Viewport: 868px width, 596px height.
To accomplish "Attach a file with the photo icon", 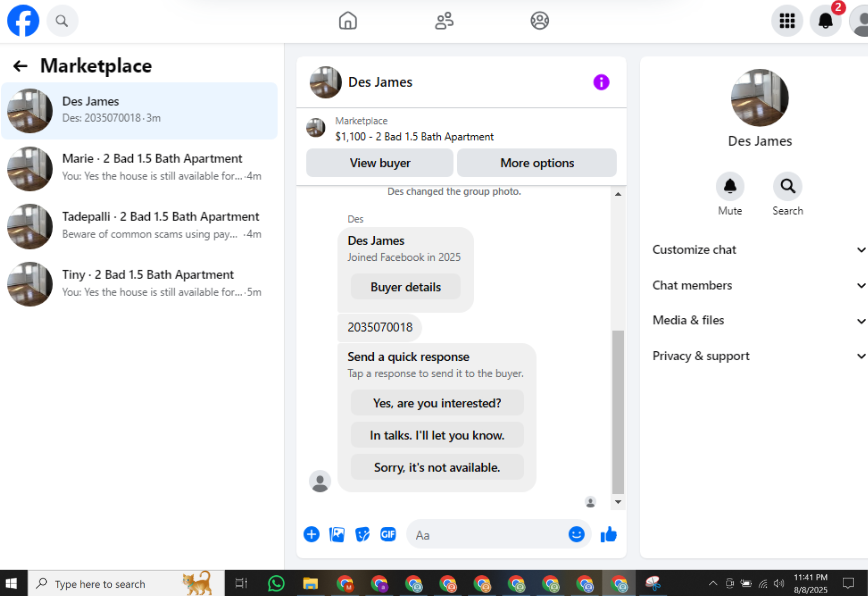I will coord(337,535).
